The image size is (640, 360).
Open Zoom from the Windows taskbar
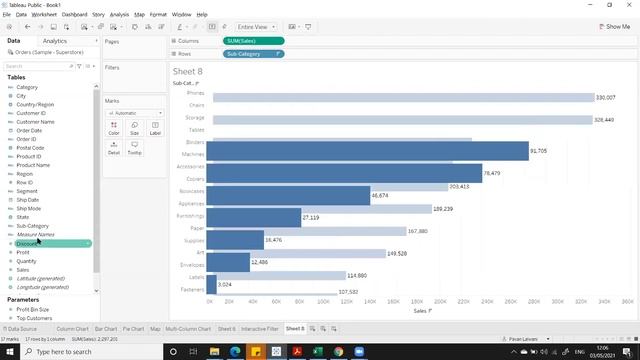tap(359, 351)
